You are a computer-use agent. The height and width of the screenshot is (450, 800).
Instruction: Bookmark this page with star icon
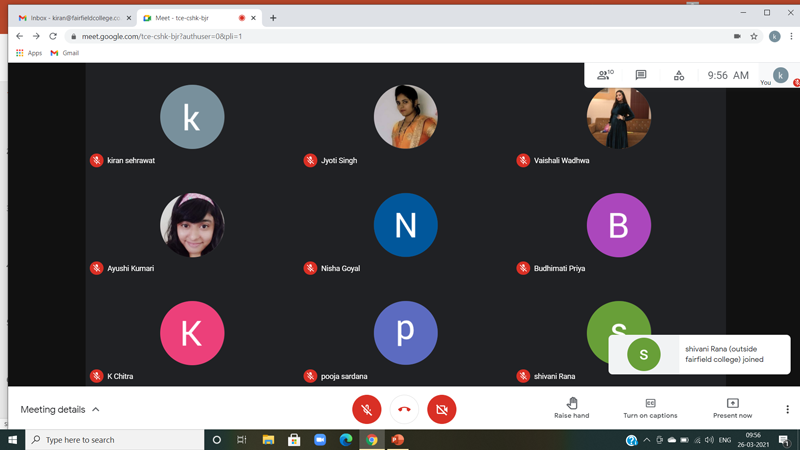click(x=754, y=36)
